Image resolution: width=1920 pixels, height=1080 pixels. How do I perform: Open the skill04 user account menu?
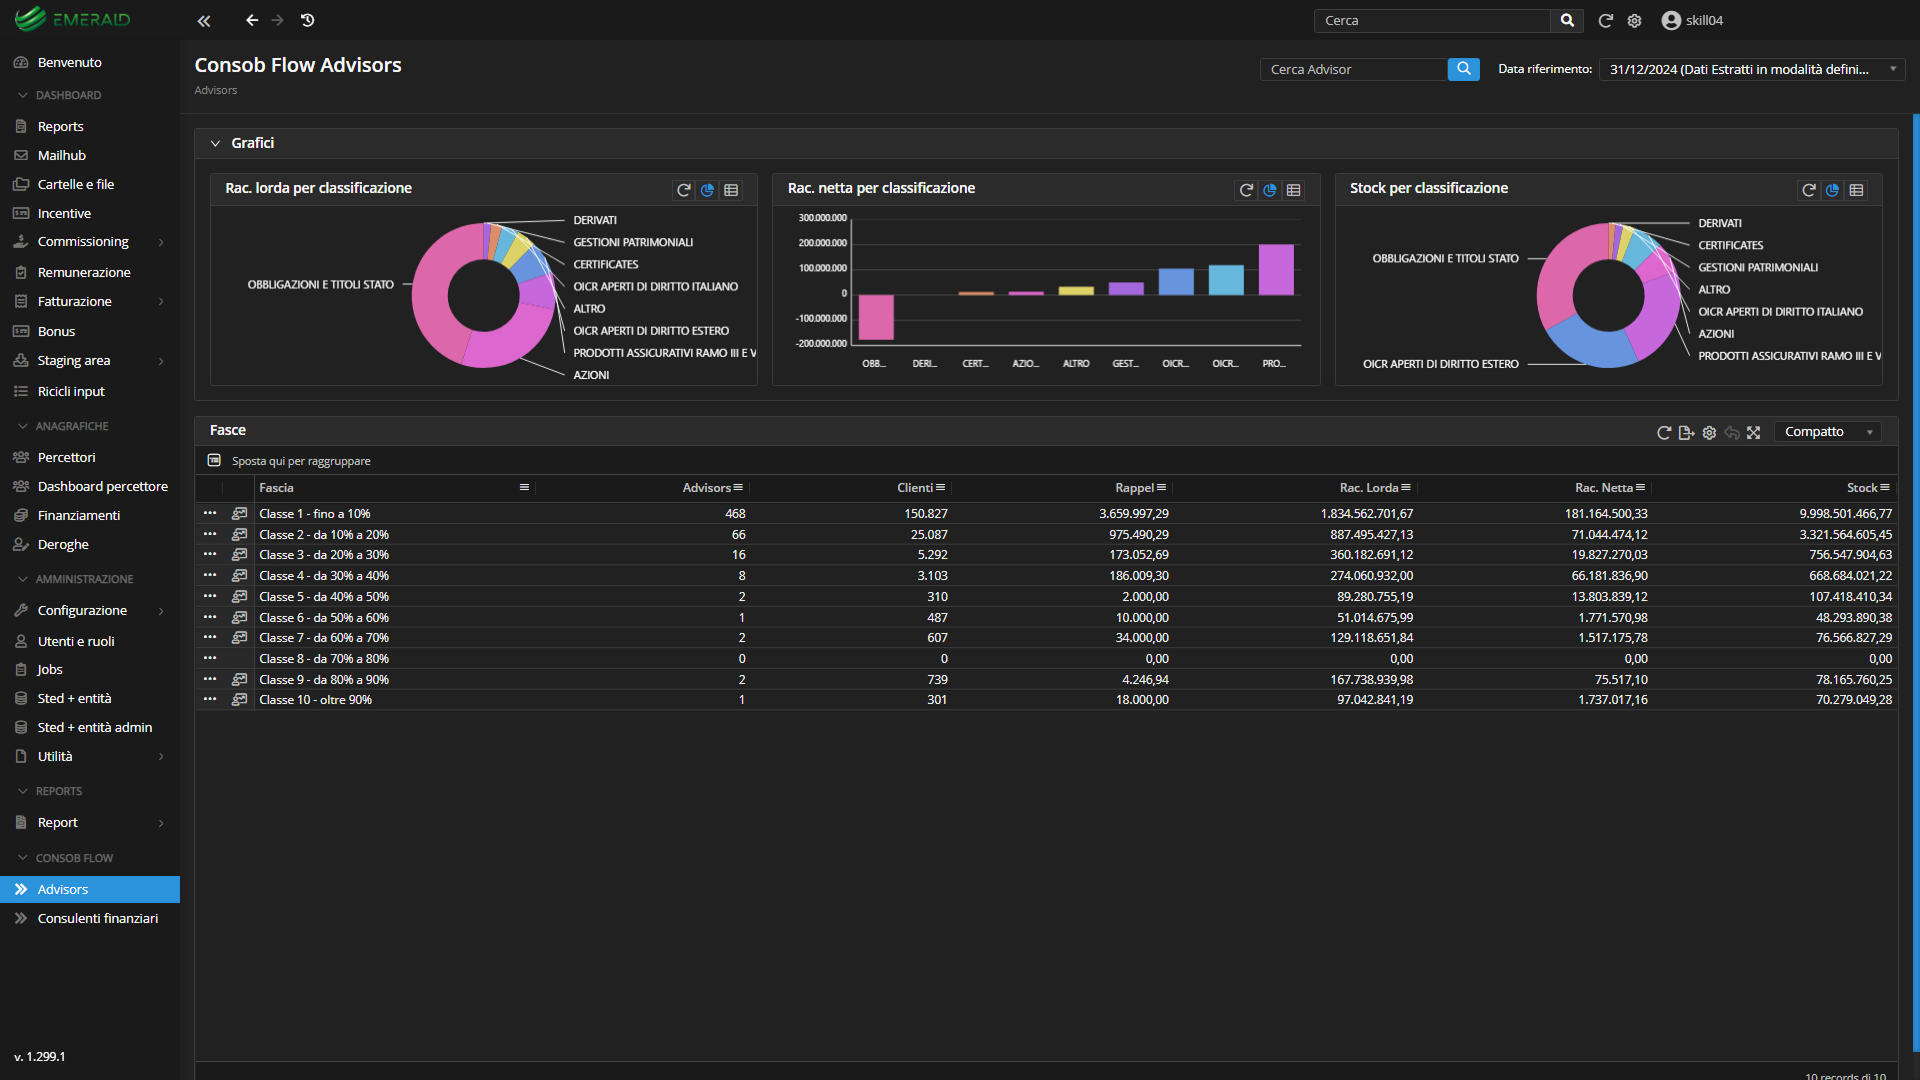1692,20
